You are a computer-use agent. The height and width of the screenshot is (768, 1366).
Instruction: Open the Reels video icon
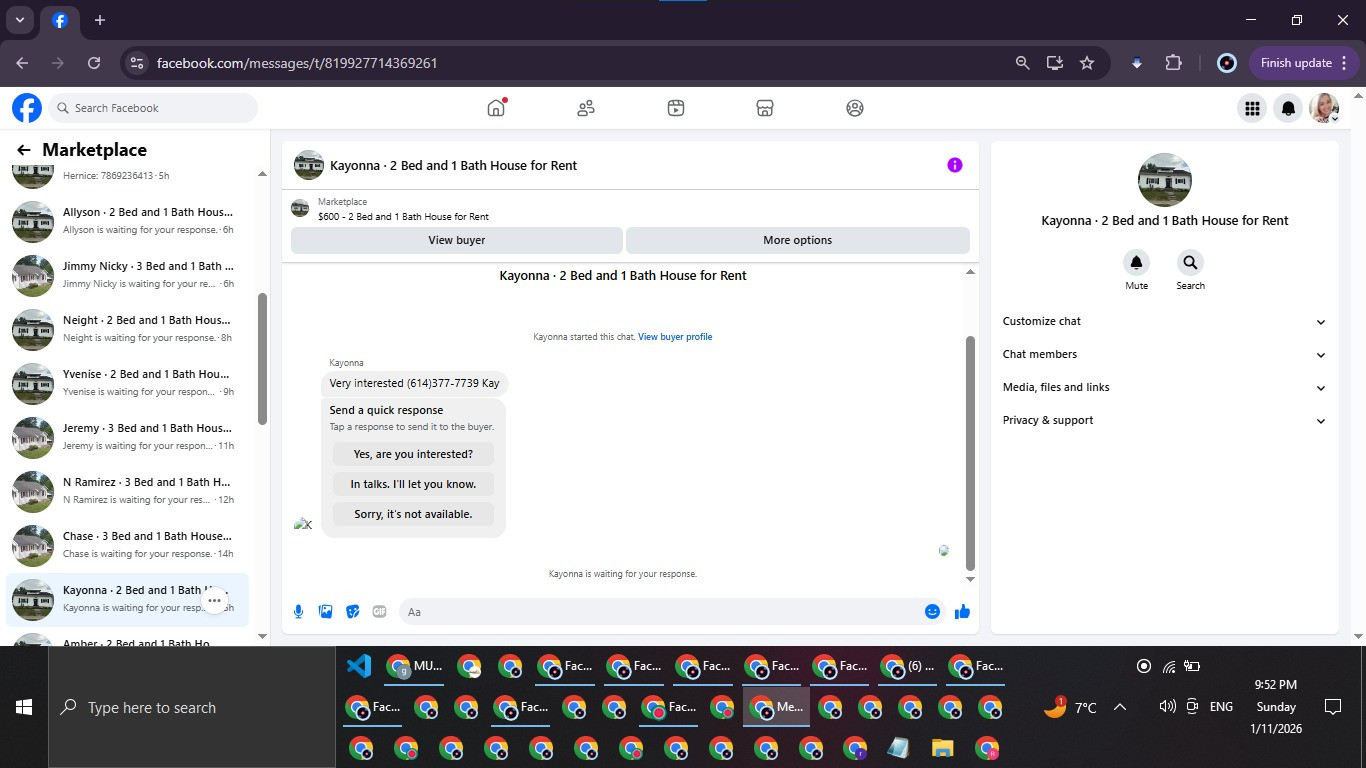(676, 108)
